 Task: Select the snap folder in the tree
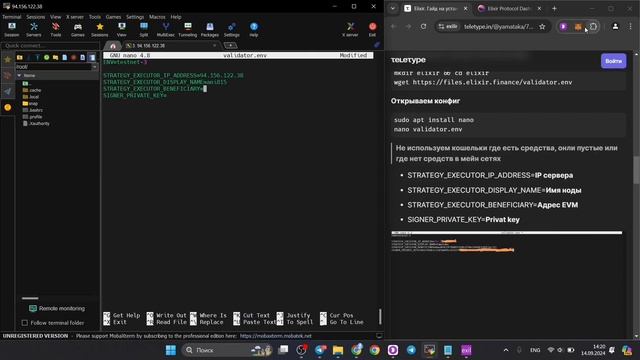coord(31,104)
